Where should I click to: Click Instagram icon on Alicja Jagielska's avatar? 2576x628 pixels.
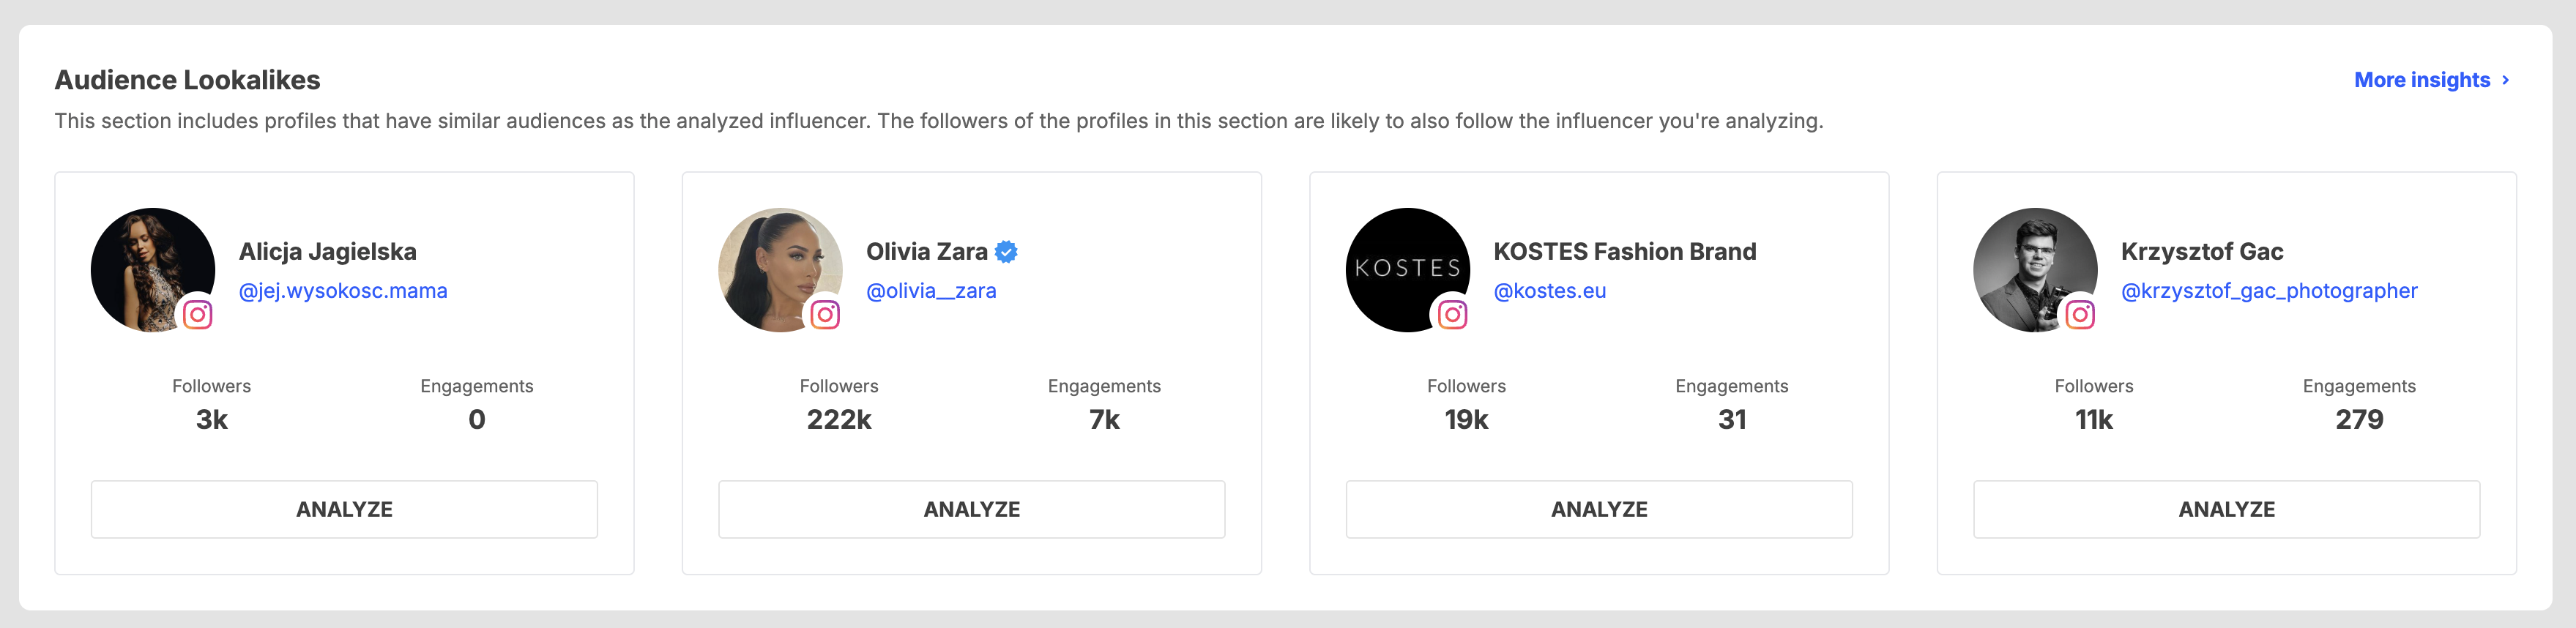pyautogui.click(x=197, y=315)
